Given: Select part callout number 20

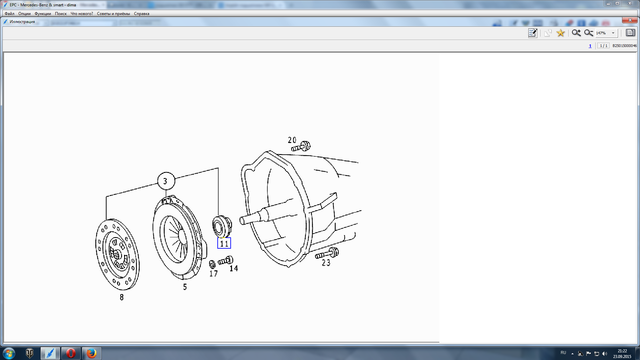Looking at the screenshot, I should (292, 140).
